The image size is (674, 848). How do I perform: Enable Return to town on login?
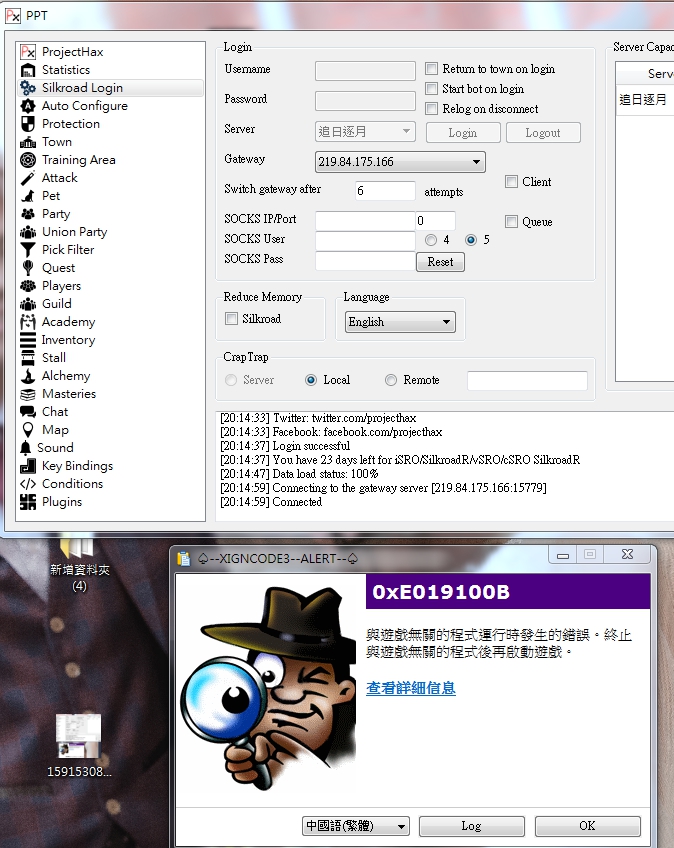(432, 69)
